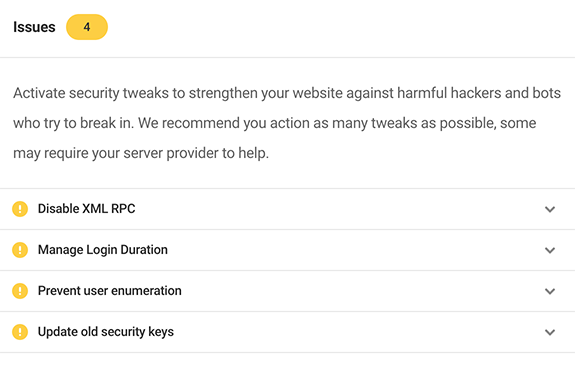Click the sentence mentioning server provider to help

coord(141,153)
